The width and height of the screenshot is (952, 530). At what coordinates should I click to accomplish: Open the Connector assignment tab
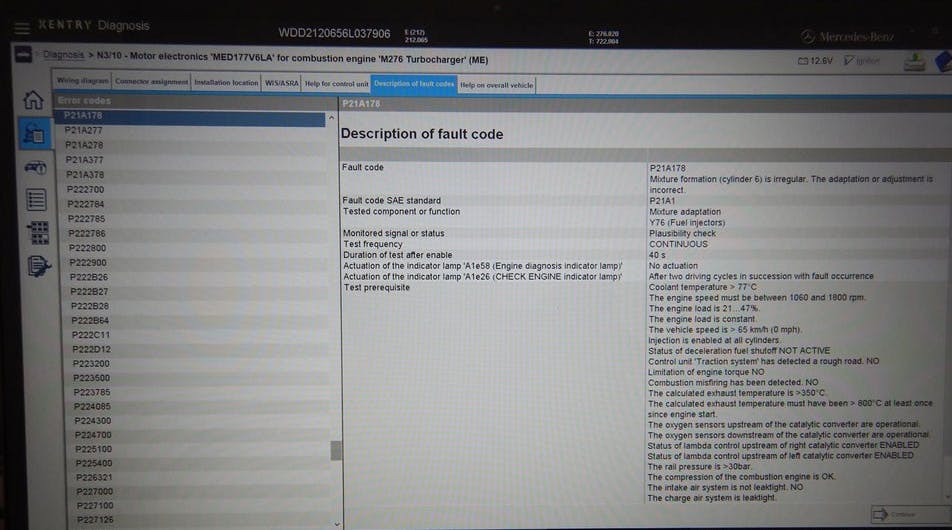coord(151,82)
